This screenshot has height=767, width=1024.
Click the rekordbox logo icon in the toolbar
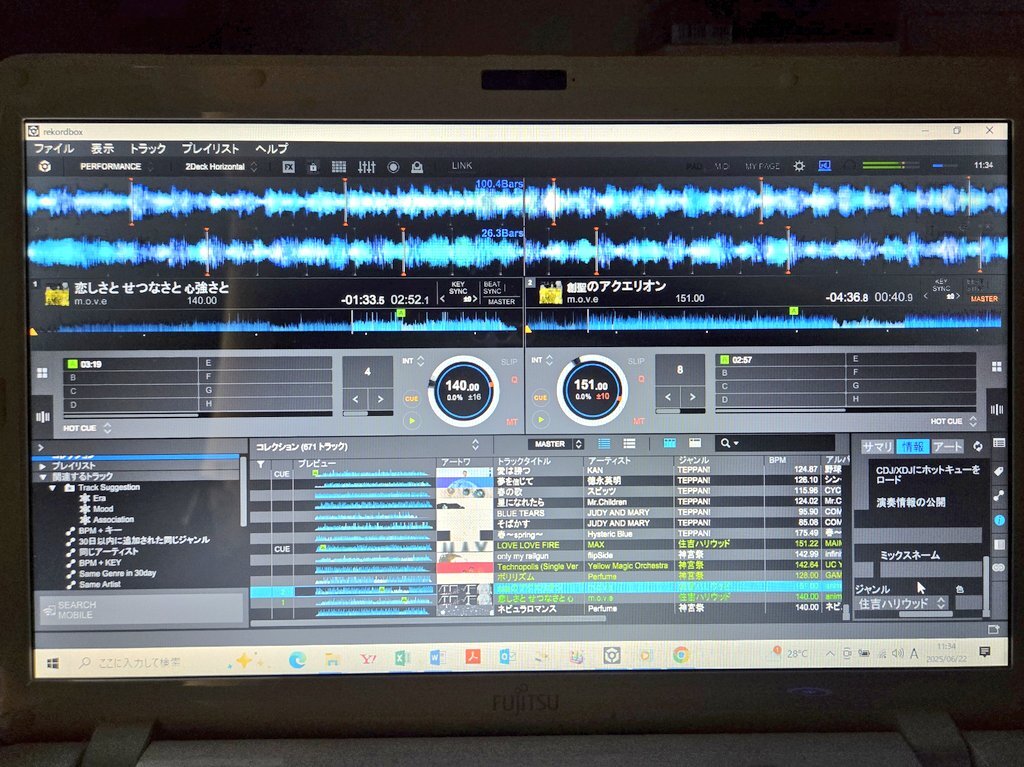44,167
